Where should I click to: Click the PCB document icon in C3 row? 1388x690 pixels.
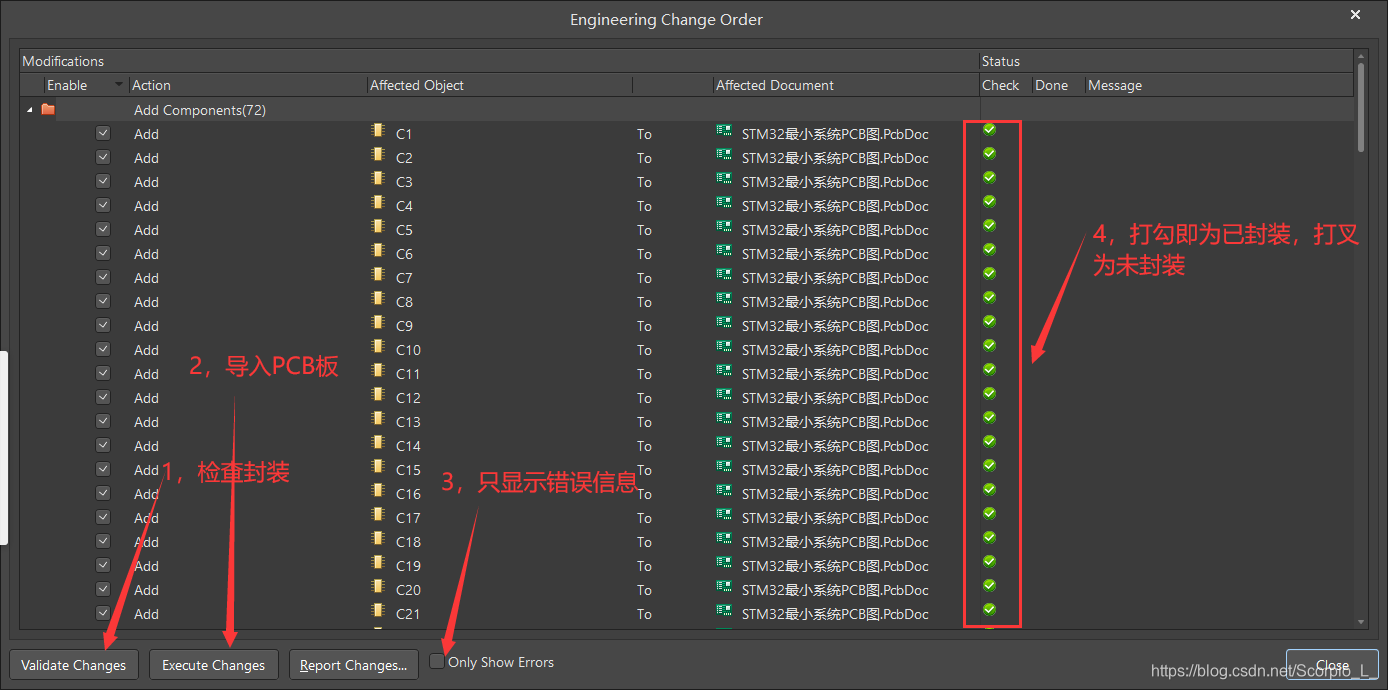724,180
